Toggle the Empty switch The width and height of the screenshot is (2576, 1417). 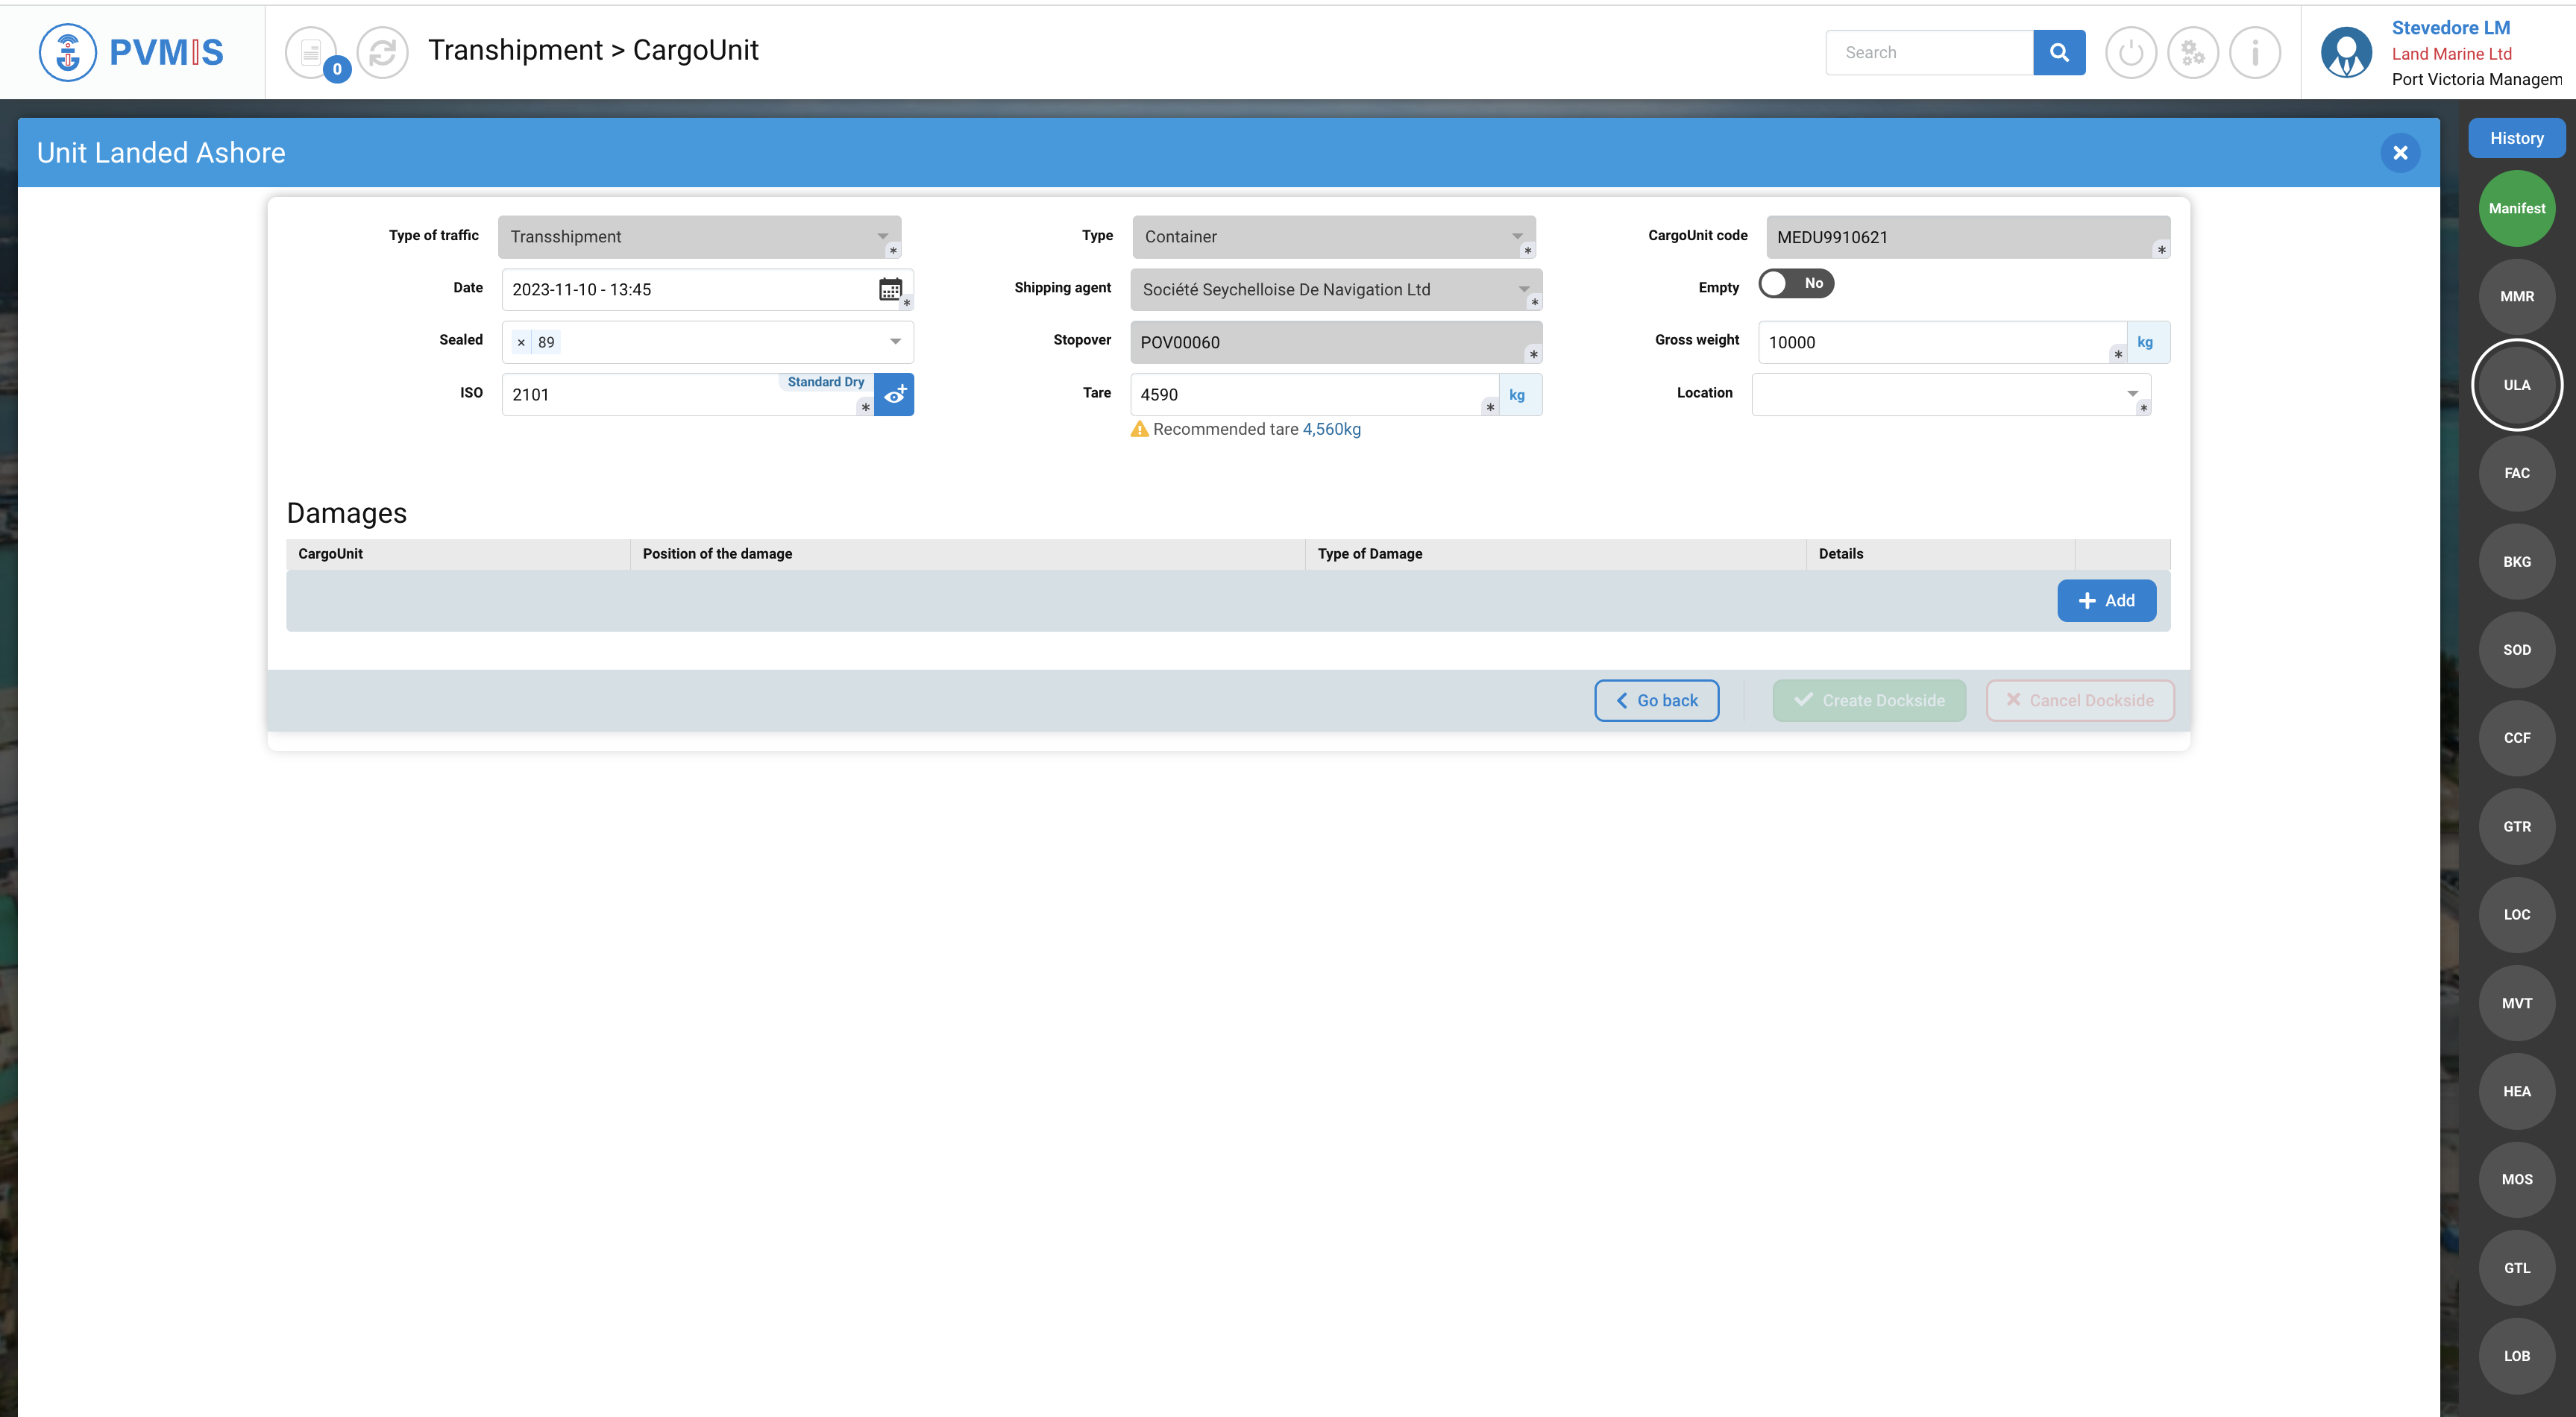(1795, 284)
